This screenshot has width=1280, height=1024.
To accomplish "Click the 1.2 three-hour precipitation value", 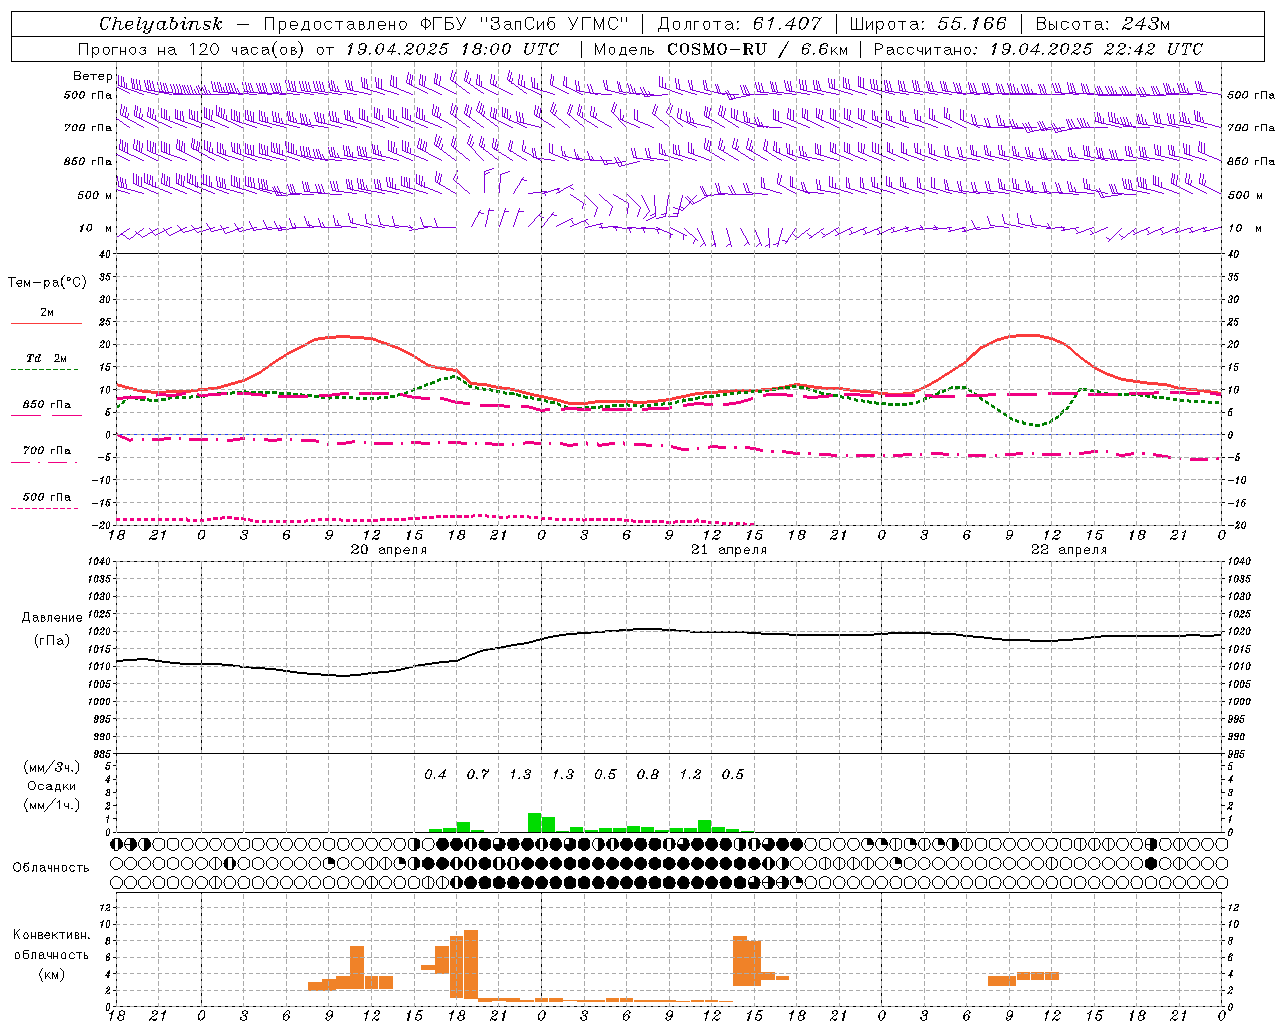I will (691, 774).
